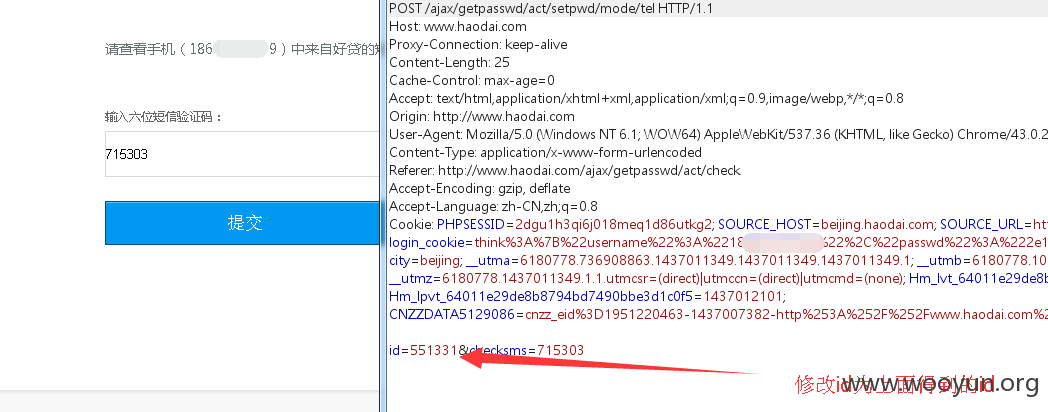The height and width of the screenshot is (412, 1048).
Task: Select the Accept-Encoding: gzip, deflate header
Action: (479, 189)
